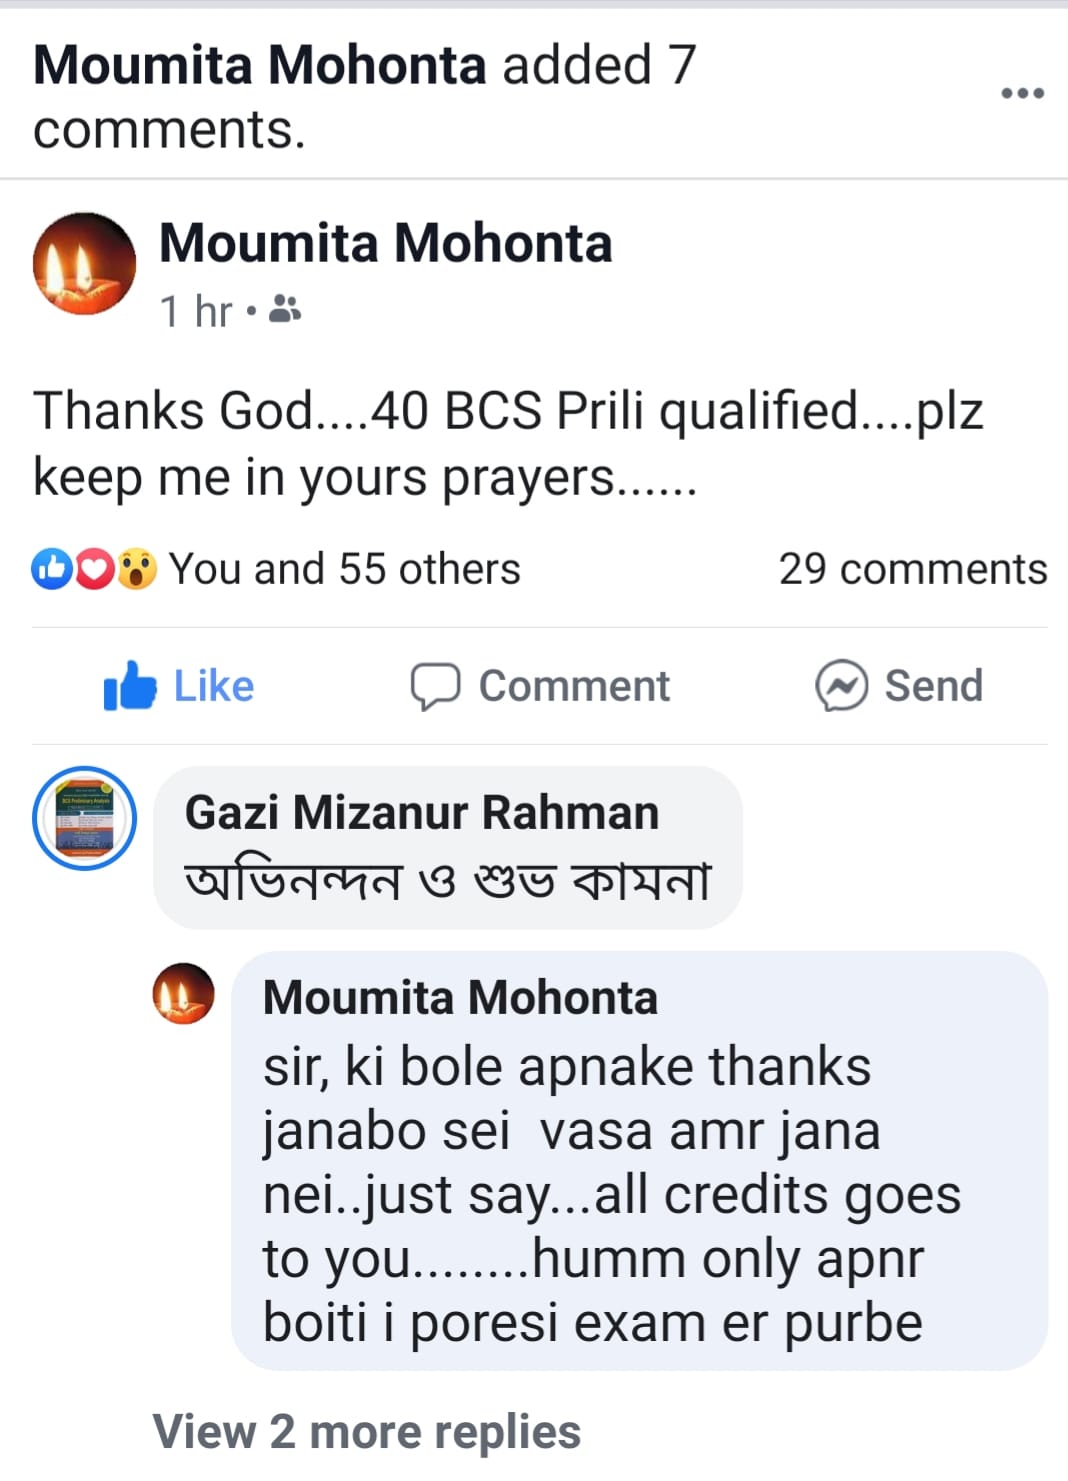Open Gazi Mizanur Rahman commenter name
Image resolution: width=1068 pixels, height=1481 pixels.
point(421,812)
